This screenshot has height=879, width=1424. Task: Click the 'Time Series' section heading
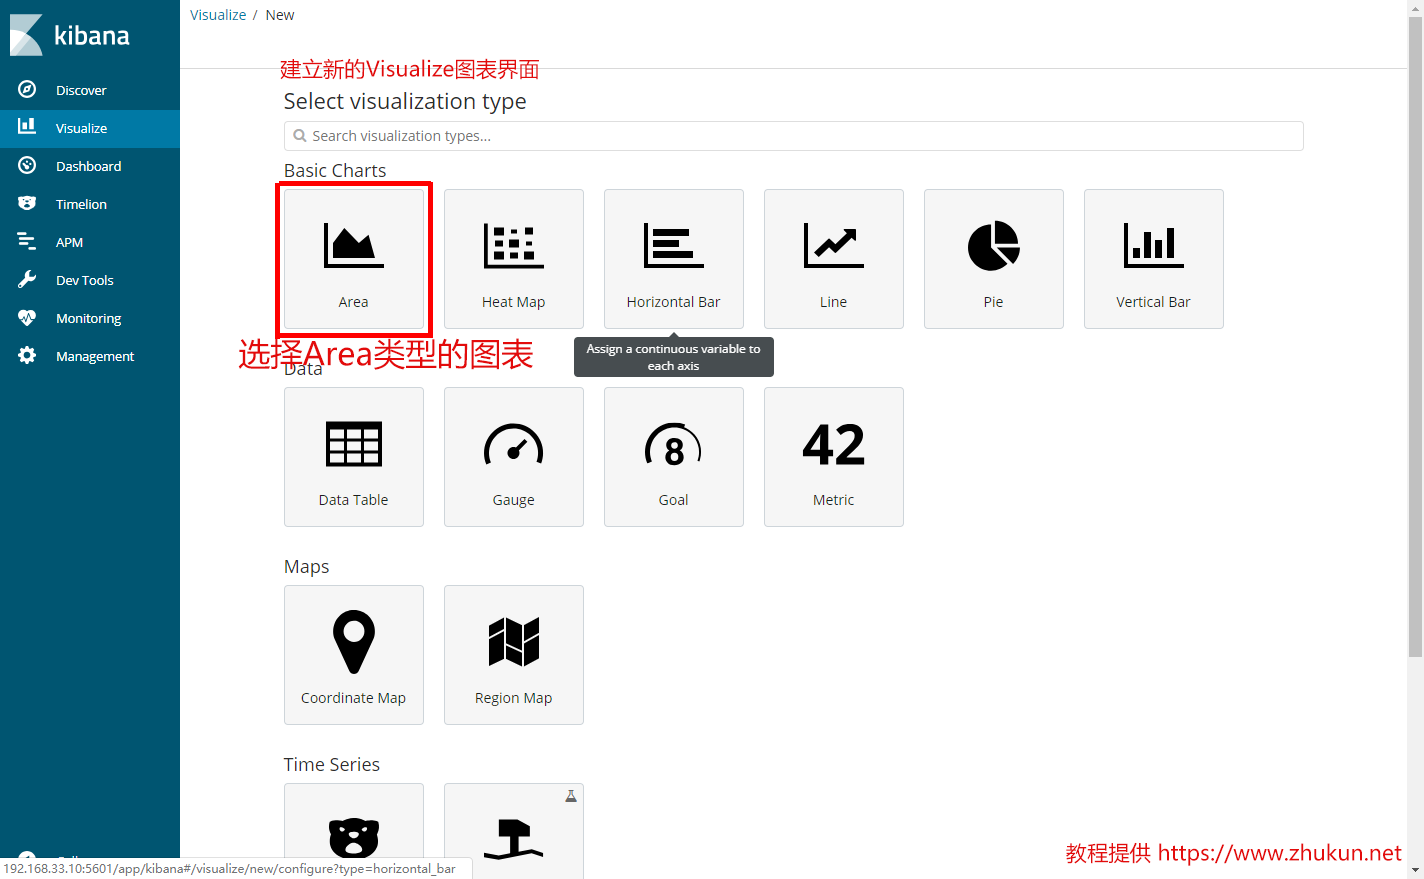pos(332,764)
